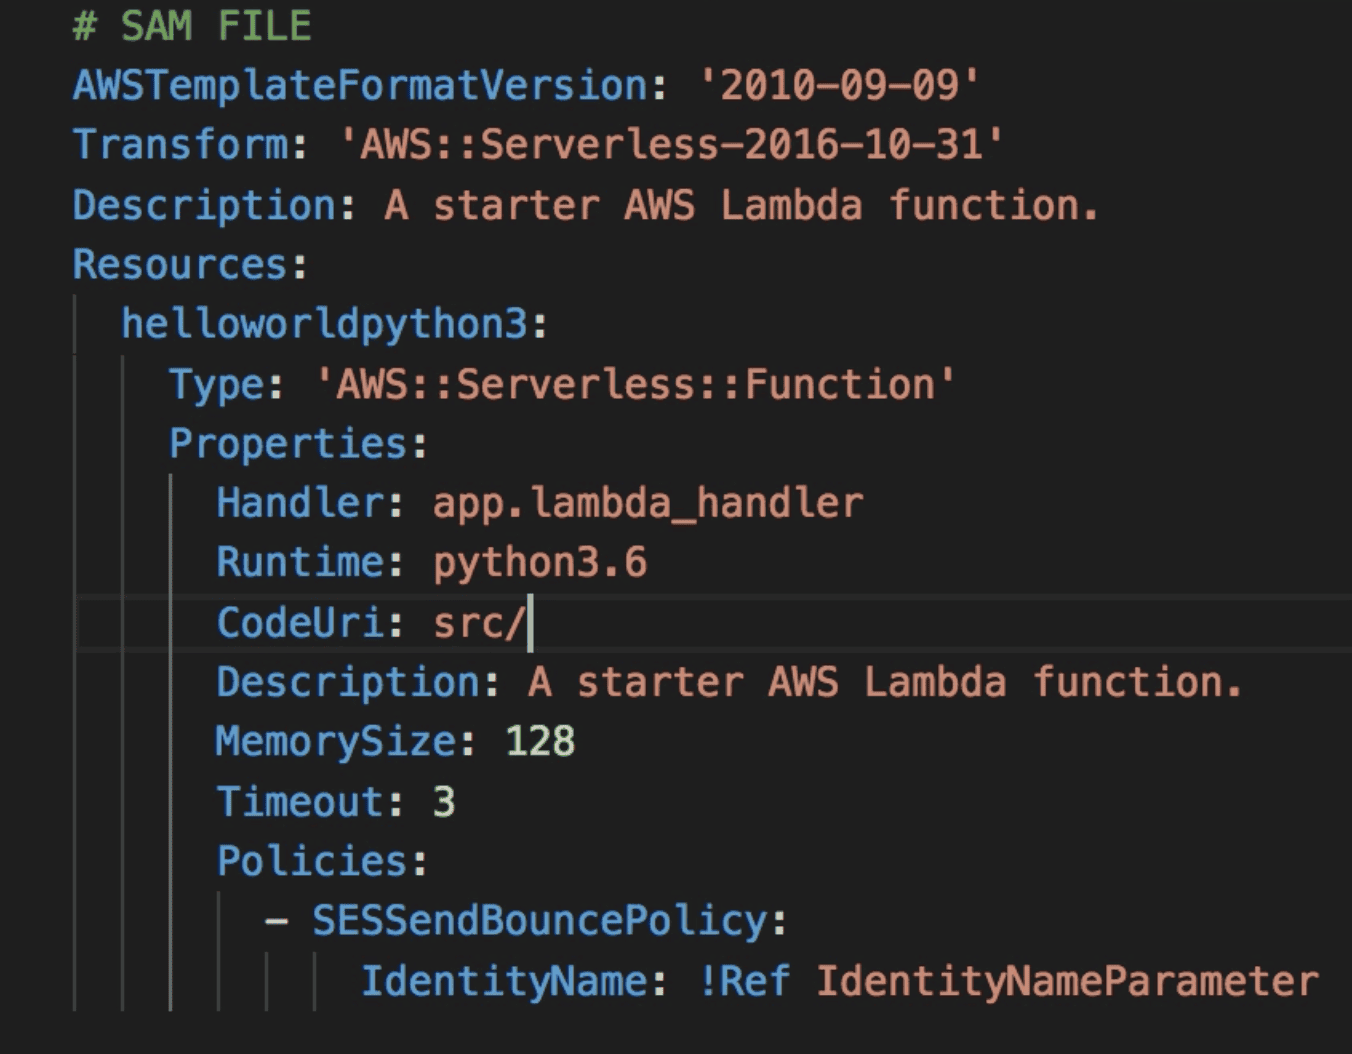
Task: Click the Handler key
Action: point(300,503)
